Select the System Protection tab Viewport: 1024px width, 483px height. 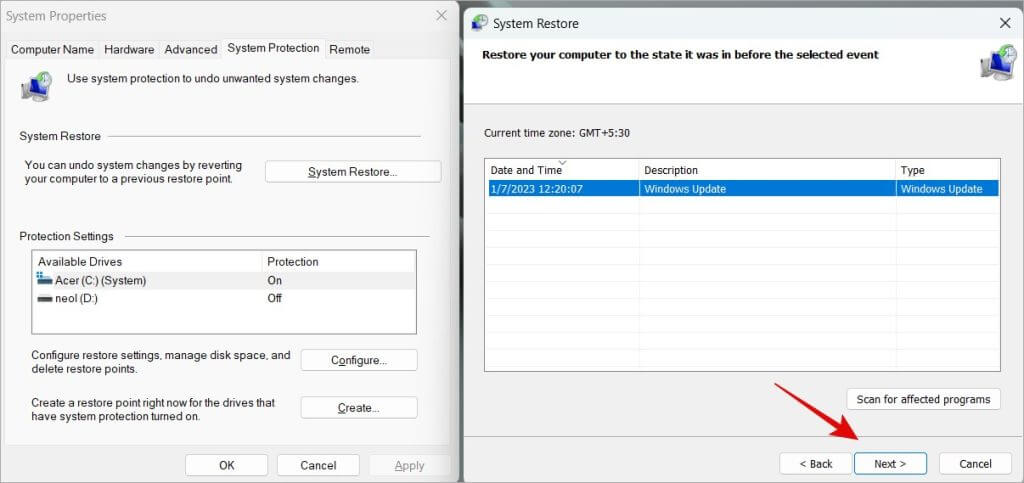pyautogui.click(x=273, y=48)
